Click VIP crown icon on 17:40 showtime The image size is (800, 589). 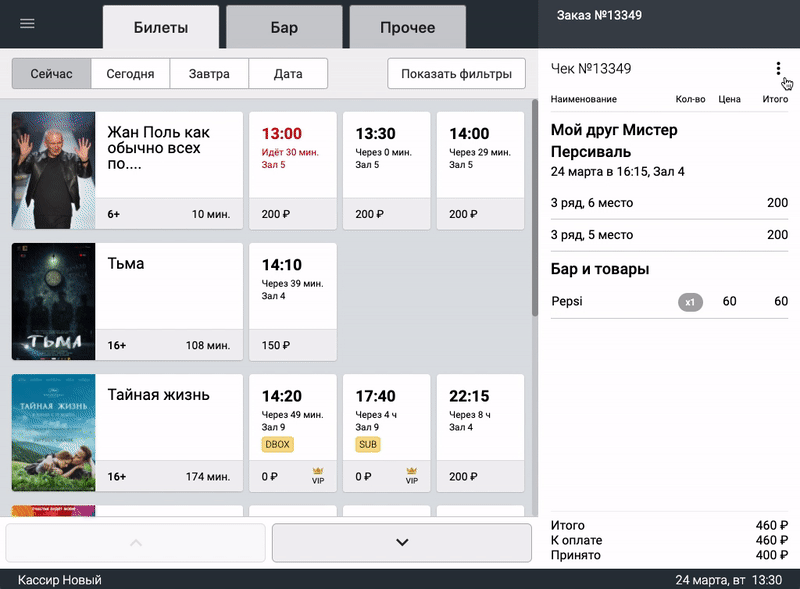412,475
